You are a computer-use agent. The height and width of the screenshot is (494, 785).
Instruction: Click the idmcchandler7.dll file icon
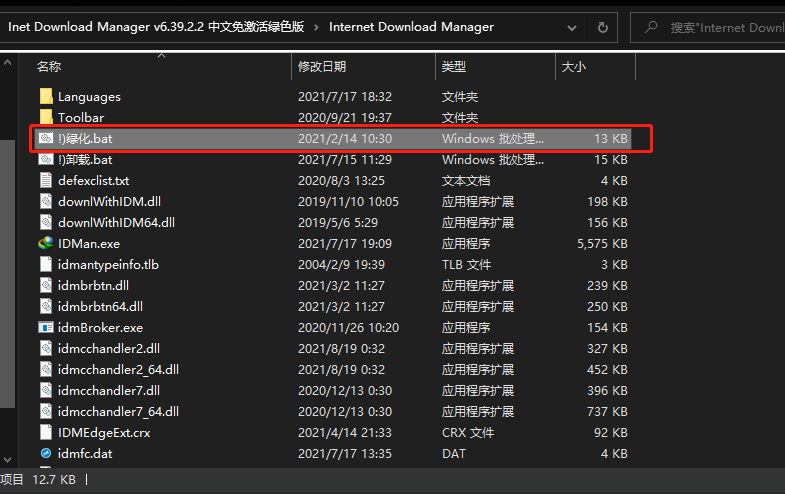click(x=46, y=390)
